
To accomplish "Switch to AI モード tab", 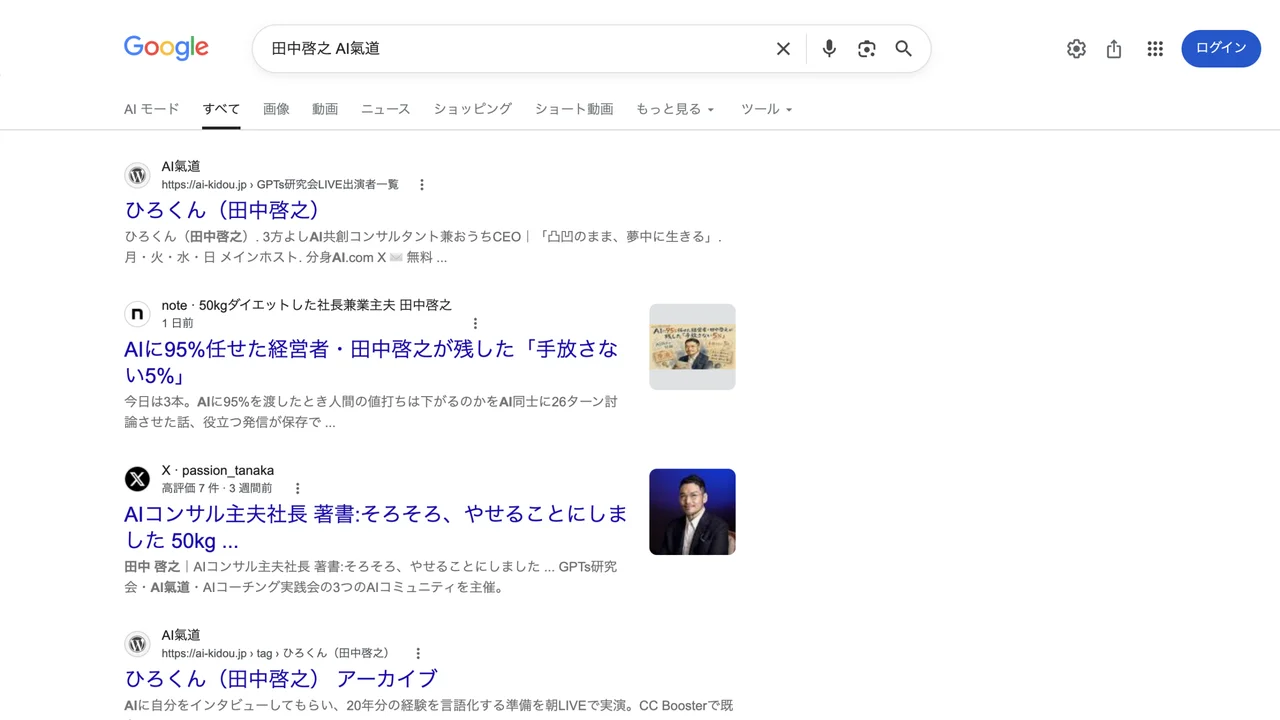I will coord(152,109).
